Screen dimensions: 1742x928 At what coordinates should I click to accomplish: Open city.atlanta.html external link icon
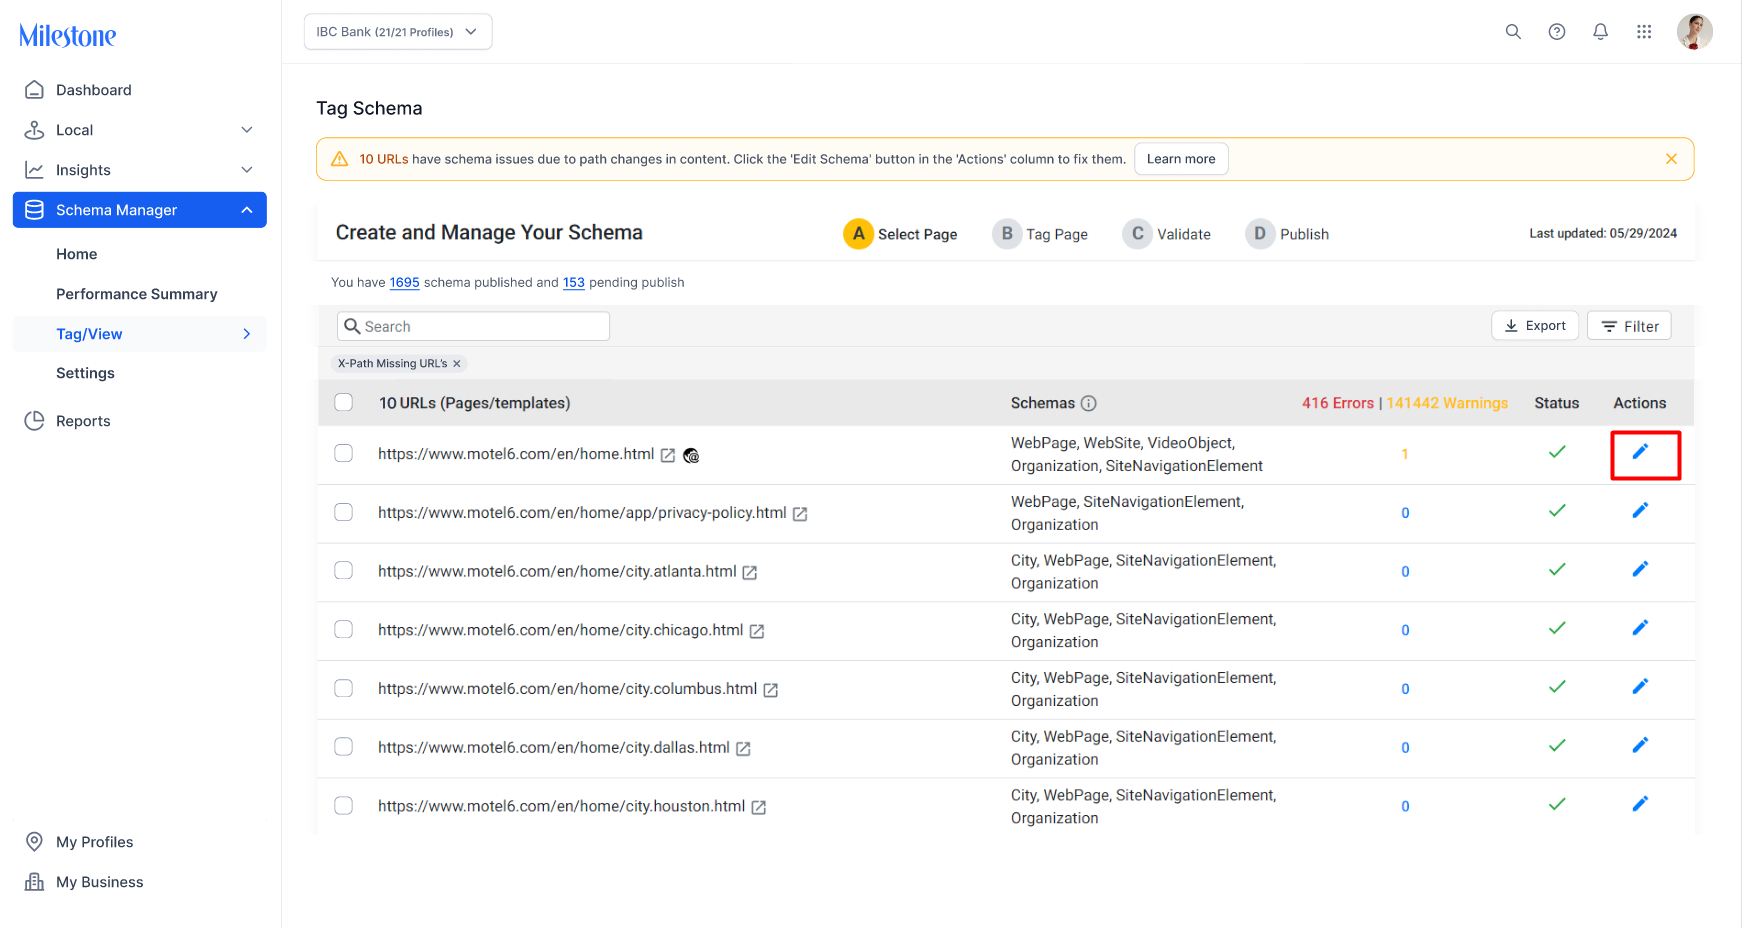pos(750,573)
